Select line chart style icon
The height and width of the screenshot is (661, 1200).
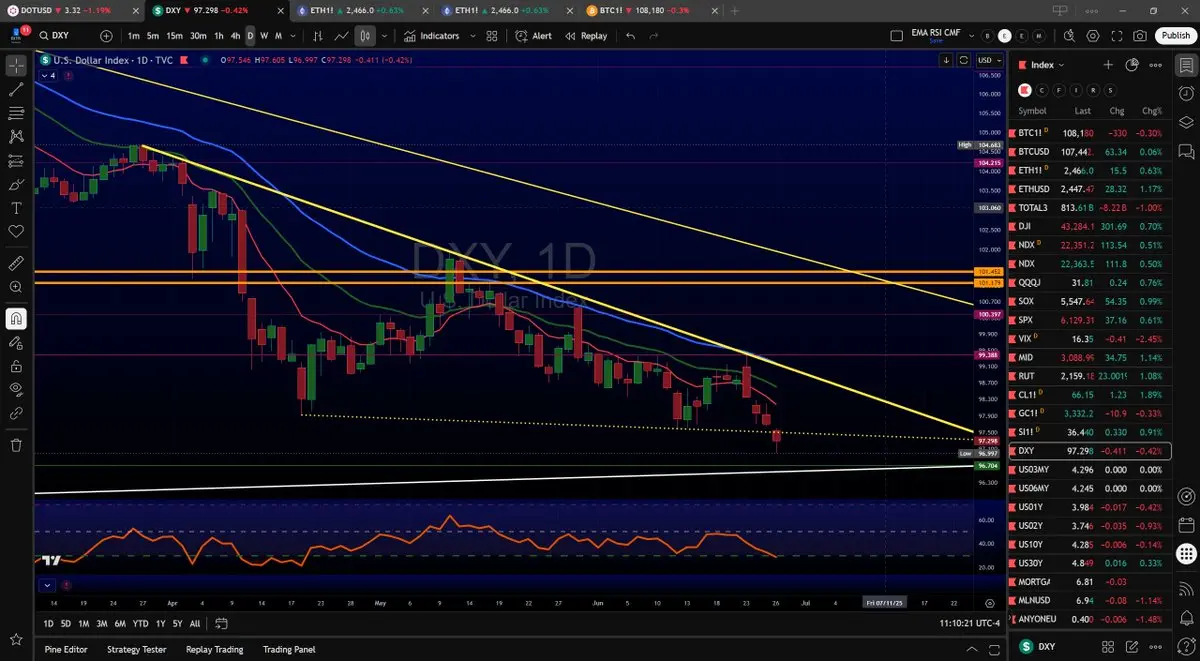coord(341,36)
